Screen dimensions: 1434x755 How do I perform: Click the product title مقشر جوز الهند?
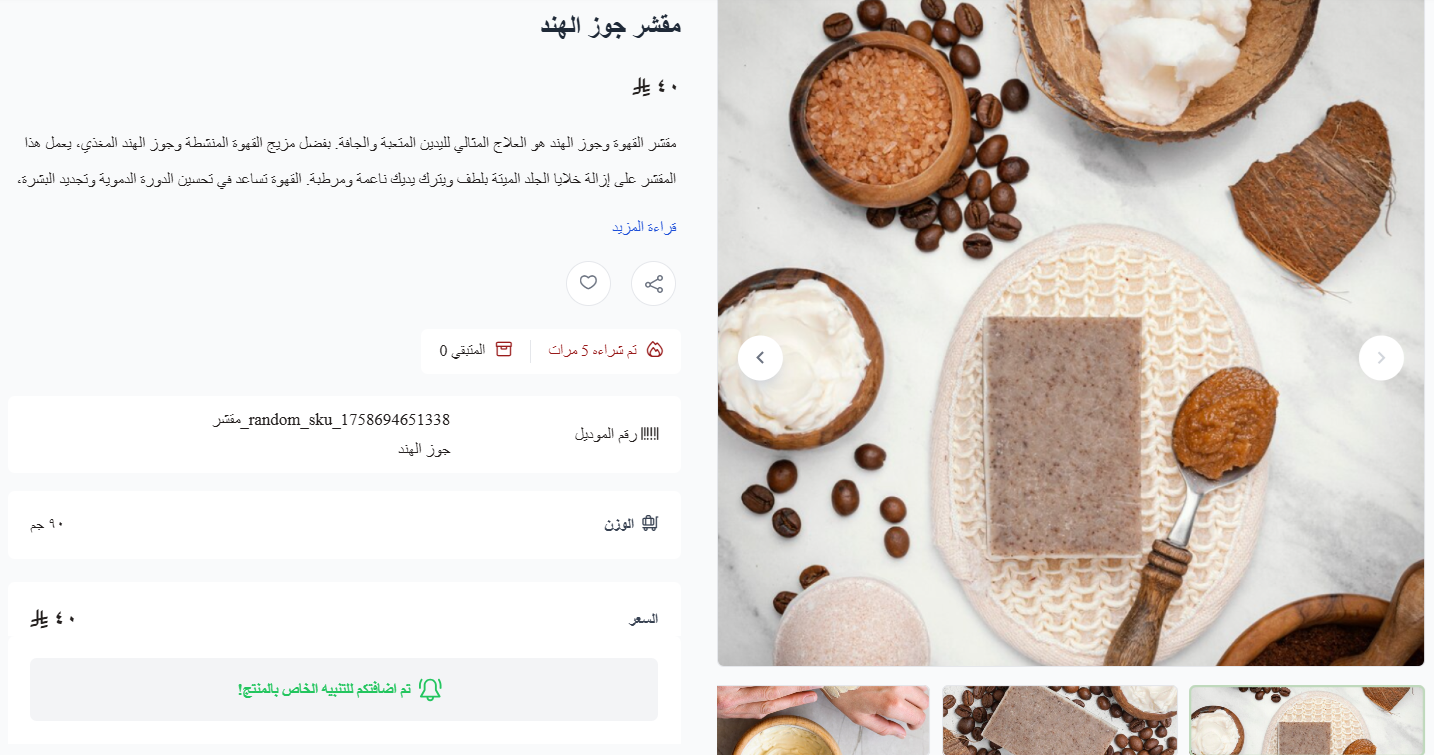[611, 25]
